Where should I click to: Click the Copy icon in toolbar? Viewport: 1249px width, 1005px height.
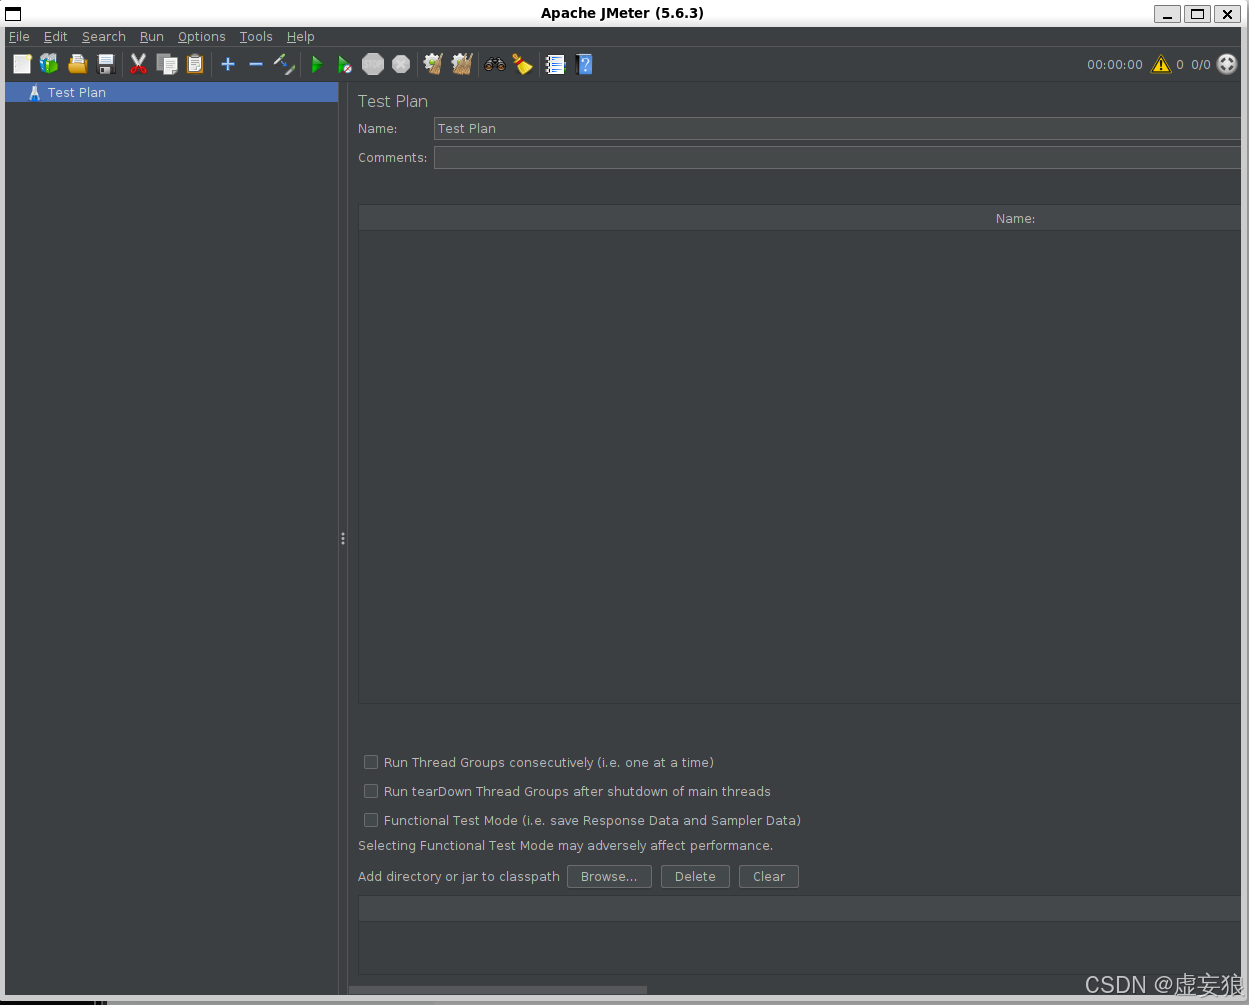click(x=167, y=64)
